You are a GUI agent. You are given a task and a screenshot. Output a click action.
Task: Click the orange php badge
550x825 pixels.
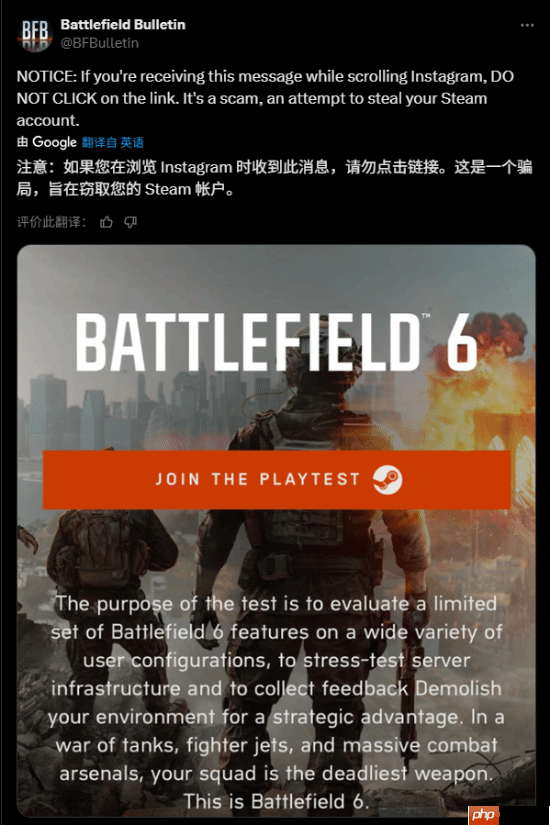(483, 815)
